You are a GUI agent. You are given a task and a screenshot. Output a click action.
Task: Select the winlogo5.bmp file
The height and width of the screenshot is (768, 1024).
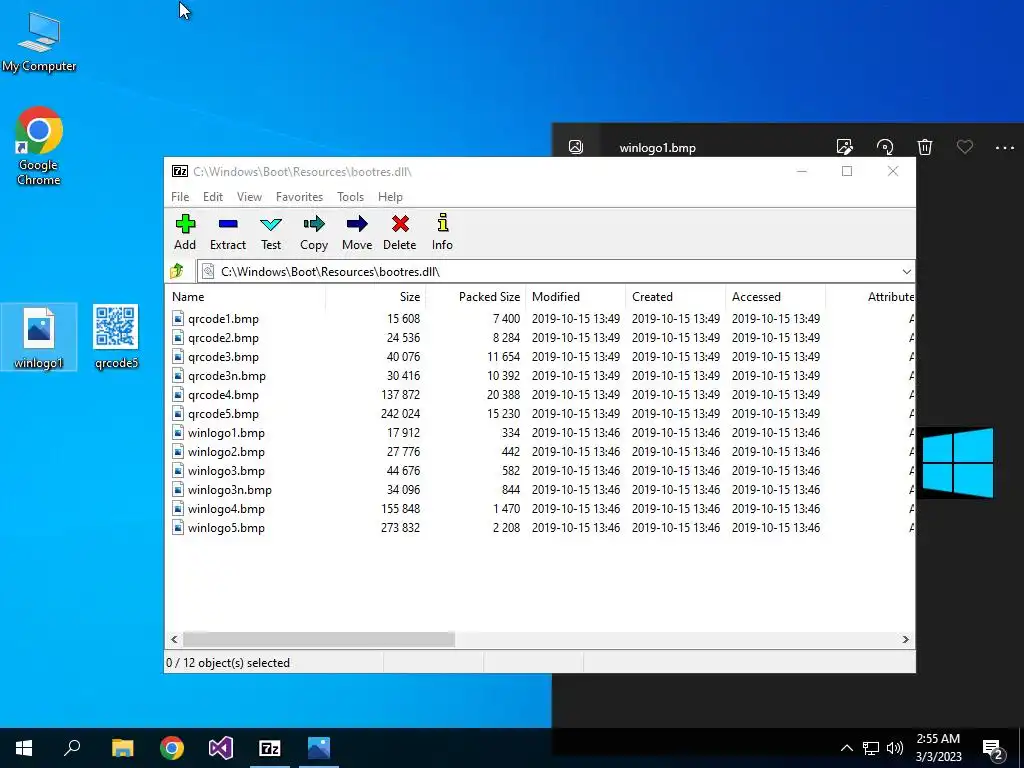point(226,527)
